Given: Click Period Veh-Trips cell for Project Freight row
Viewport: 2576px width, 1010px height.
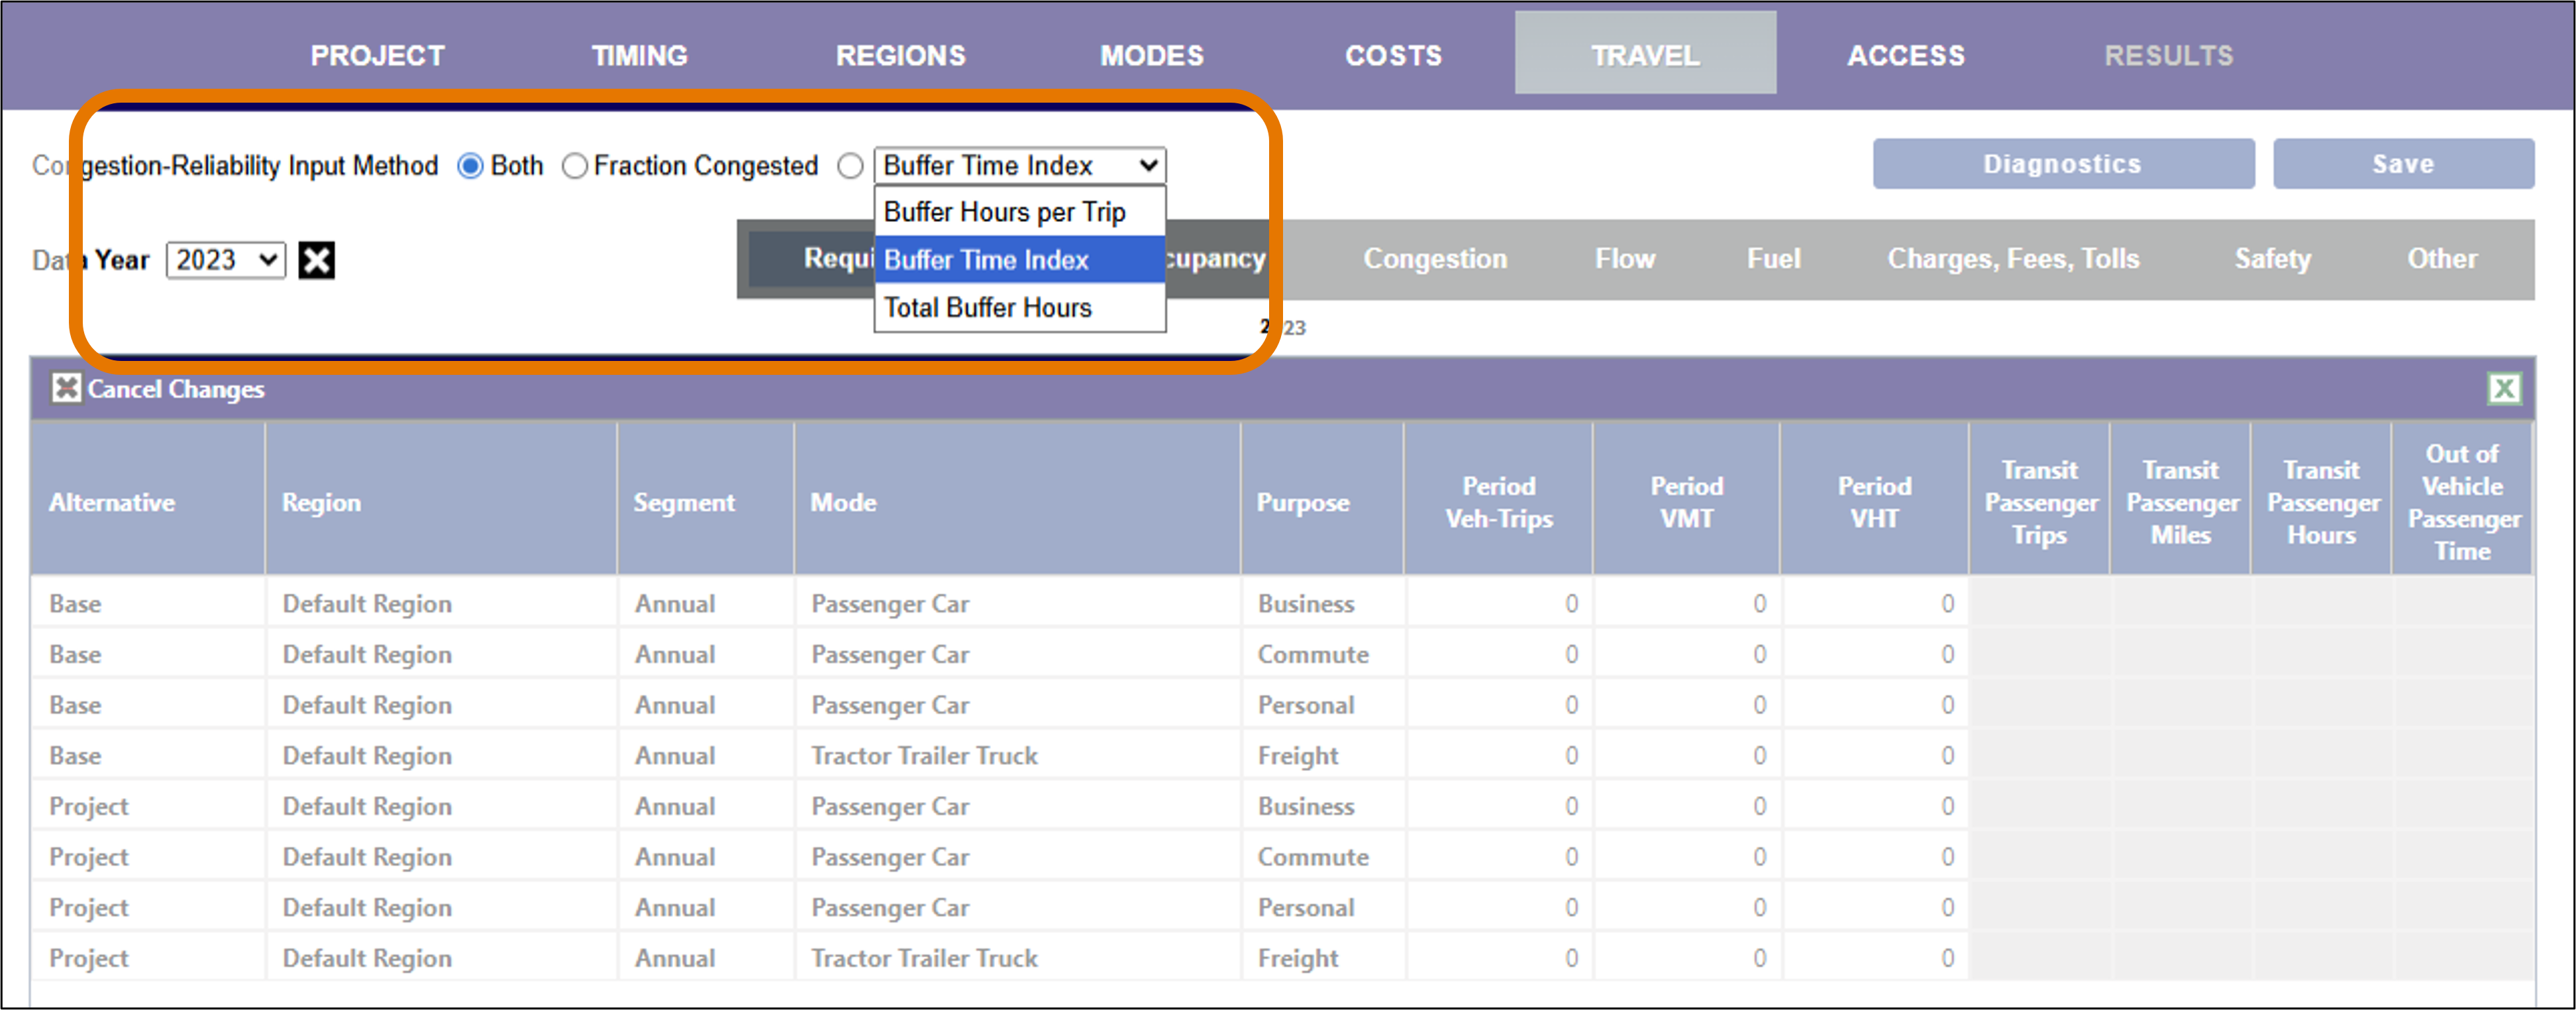Looking at the screenshot, I should click(x=1498, y=958).
